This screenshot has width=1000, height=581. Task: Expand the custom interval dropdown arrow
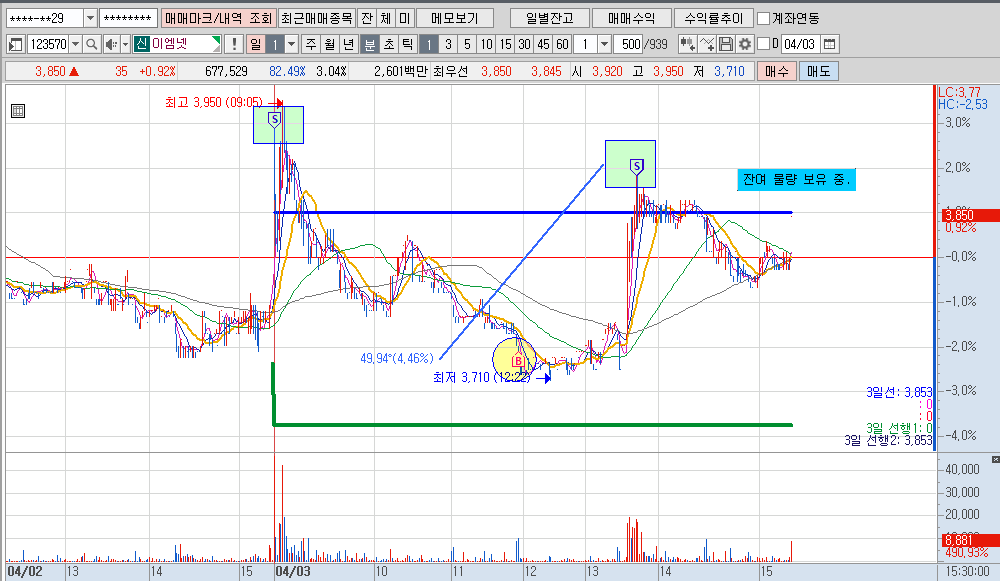604,44
